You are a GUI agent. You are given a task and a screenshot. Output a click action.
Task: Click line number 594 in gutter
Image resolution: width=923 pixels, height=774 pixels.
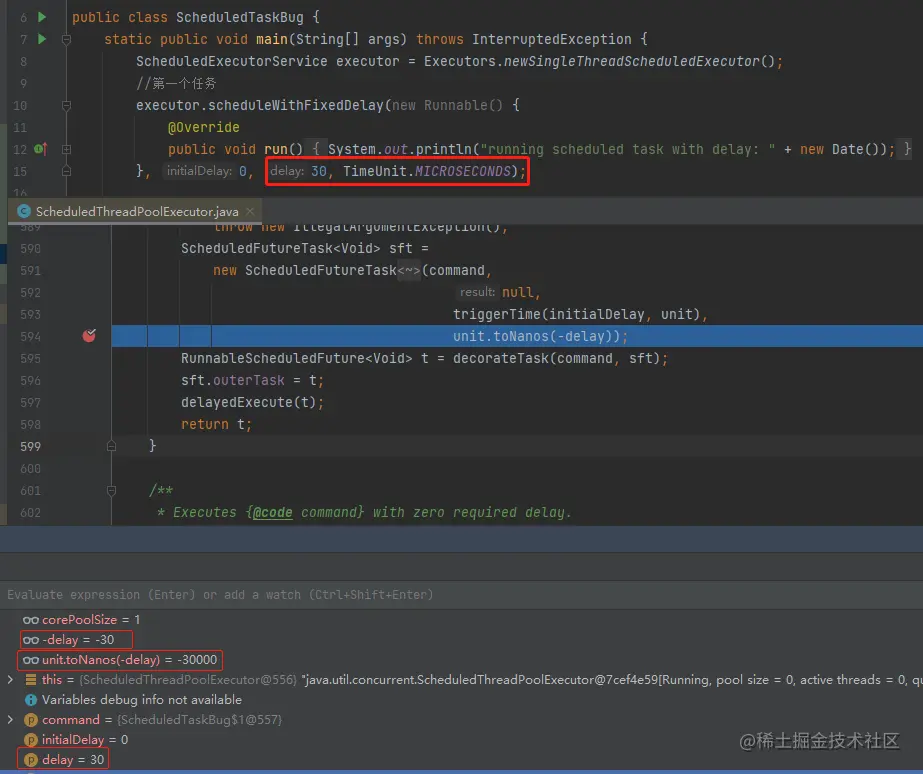pyautogui.click(x=31, y=337)
